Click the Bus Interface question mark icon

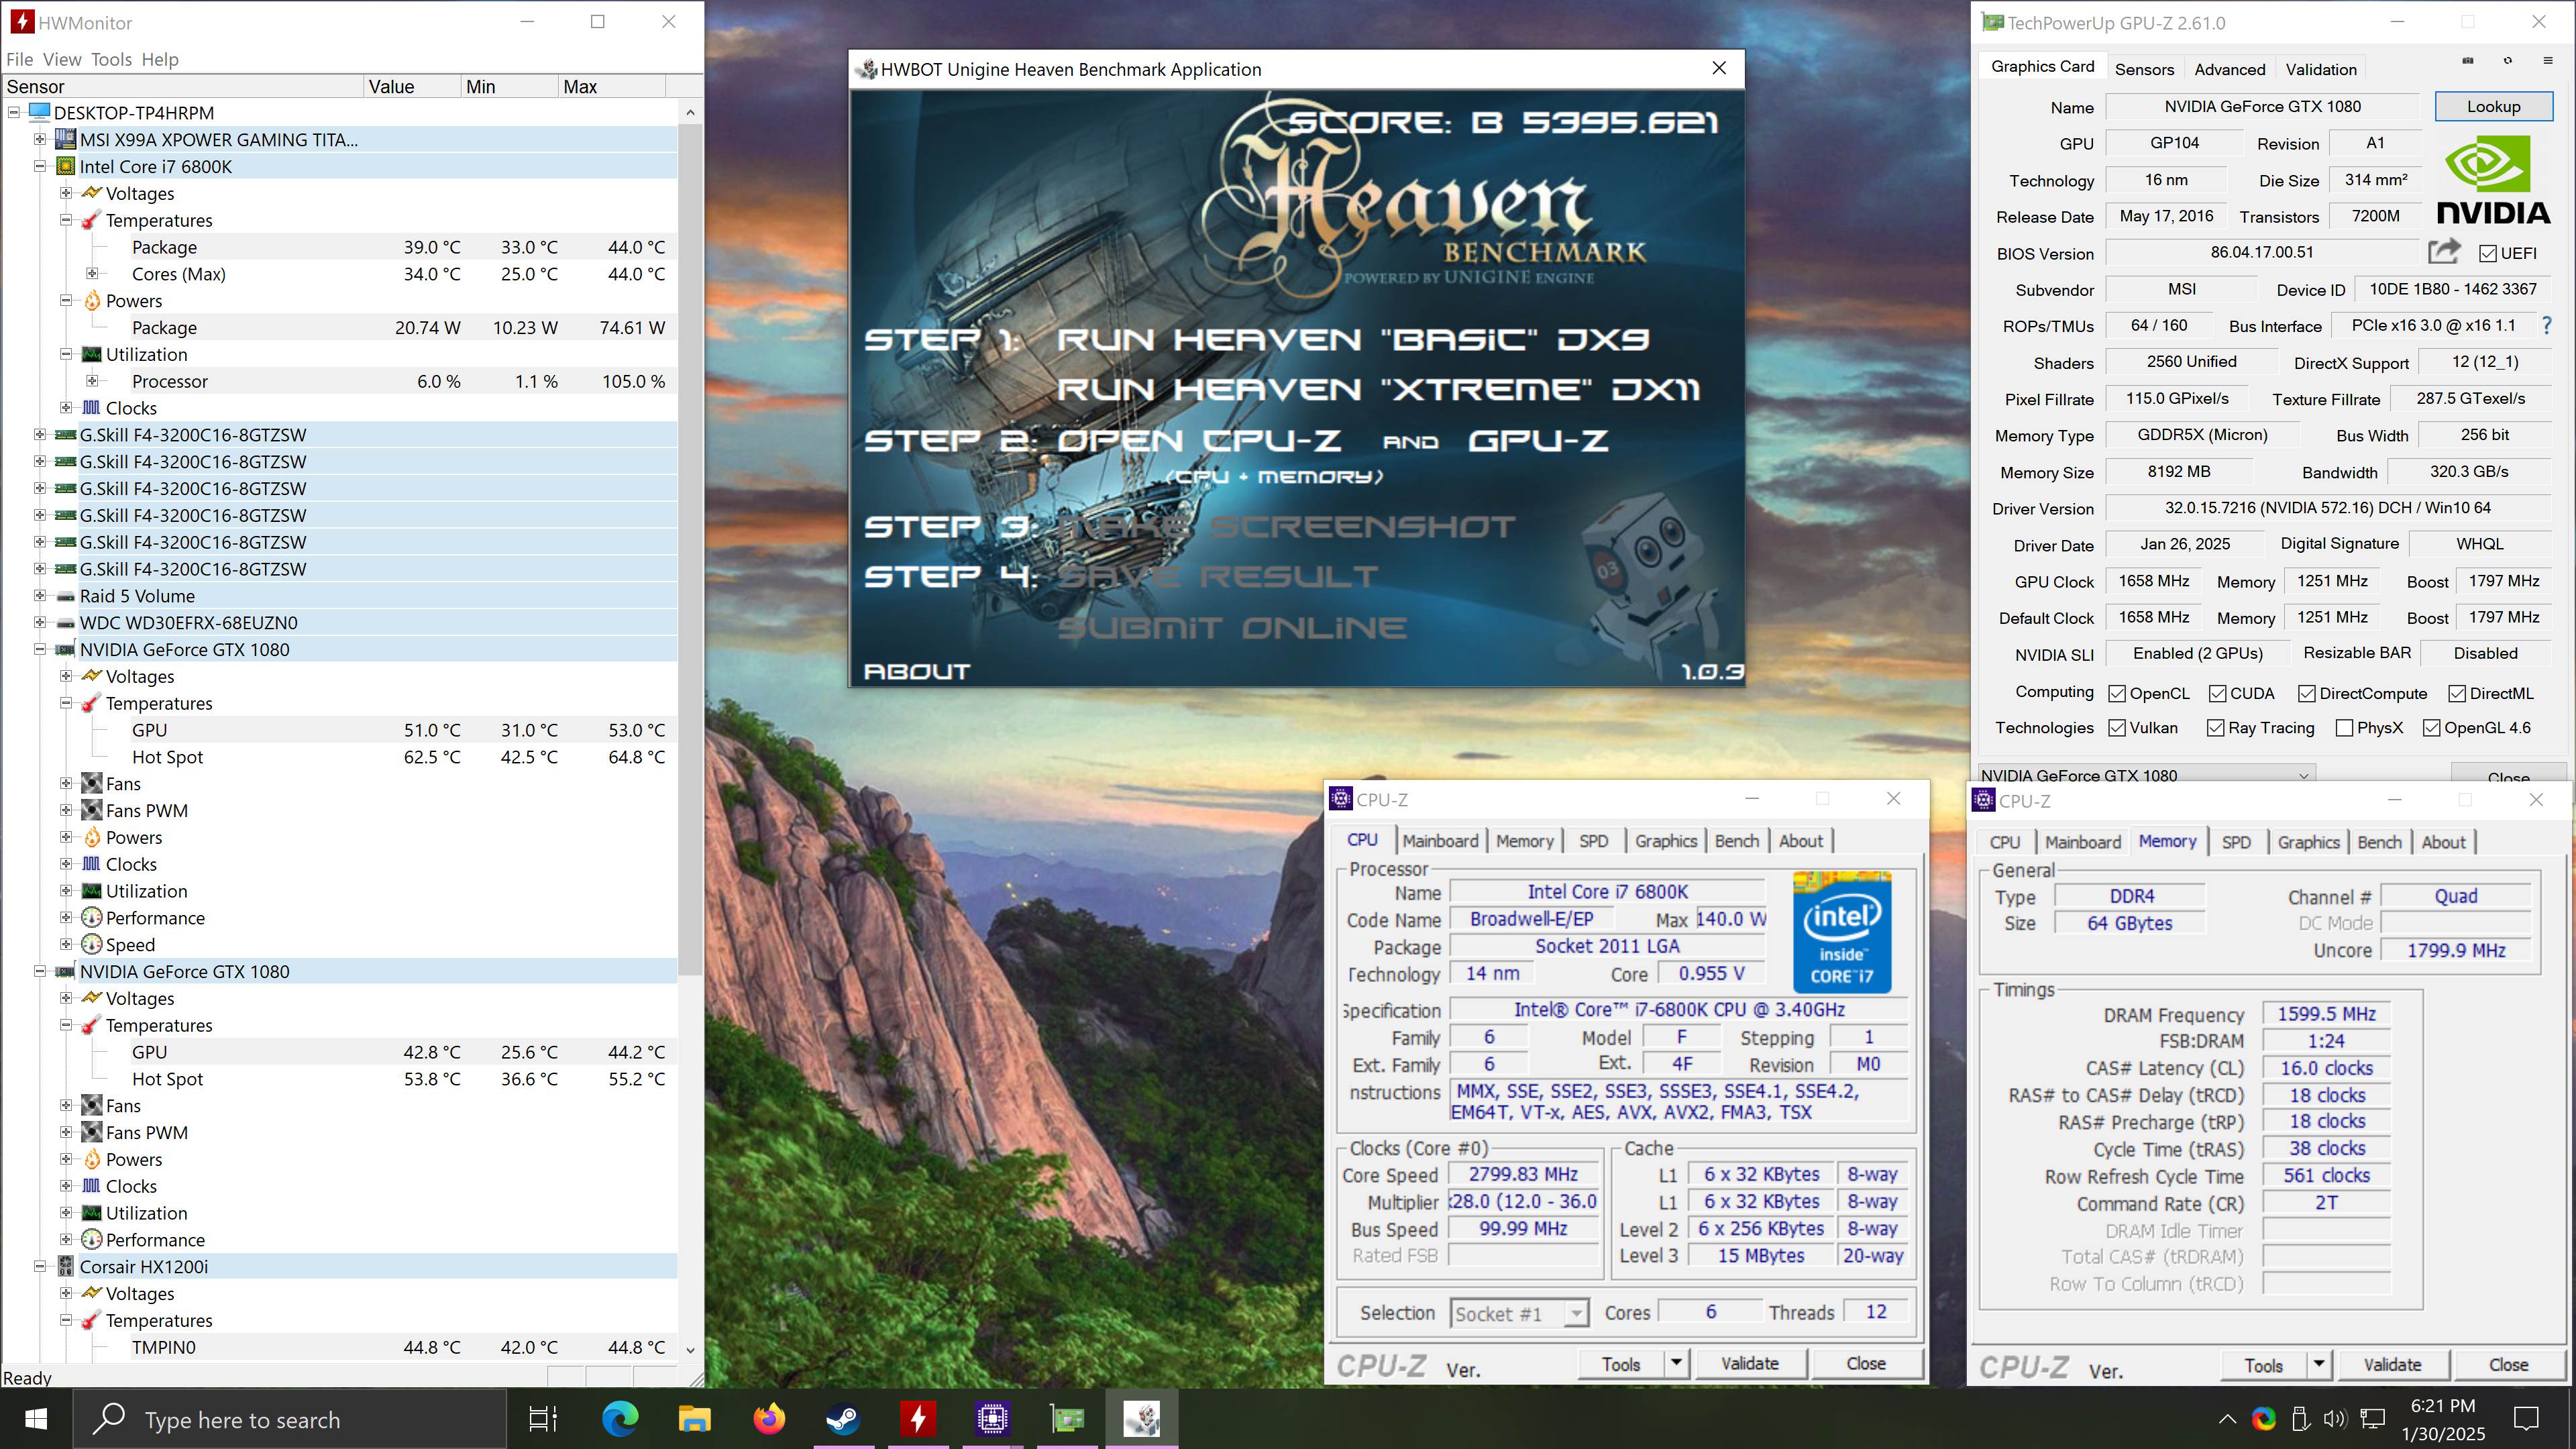pos(2547,325)
